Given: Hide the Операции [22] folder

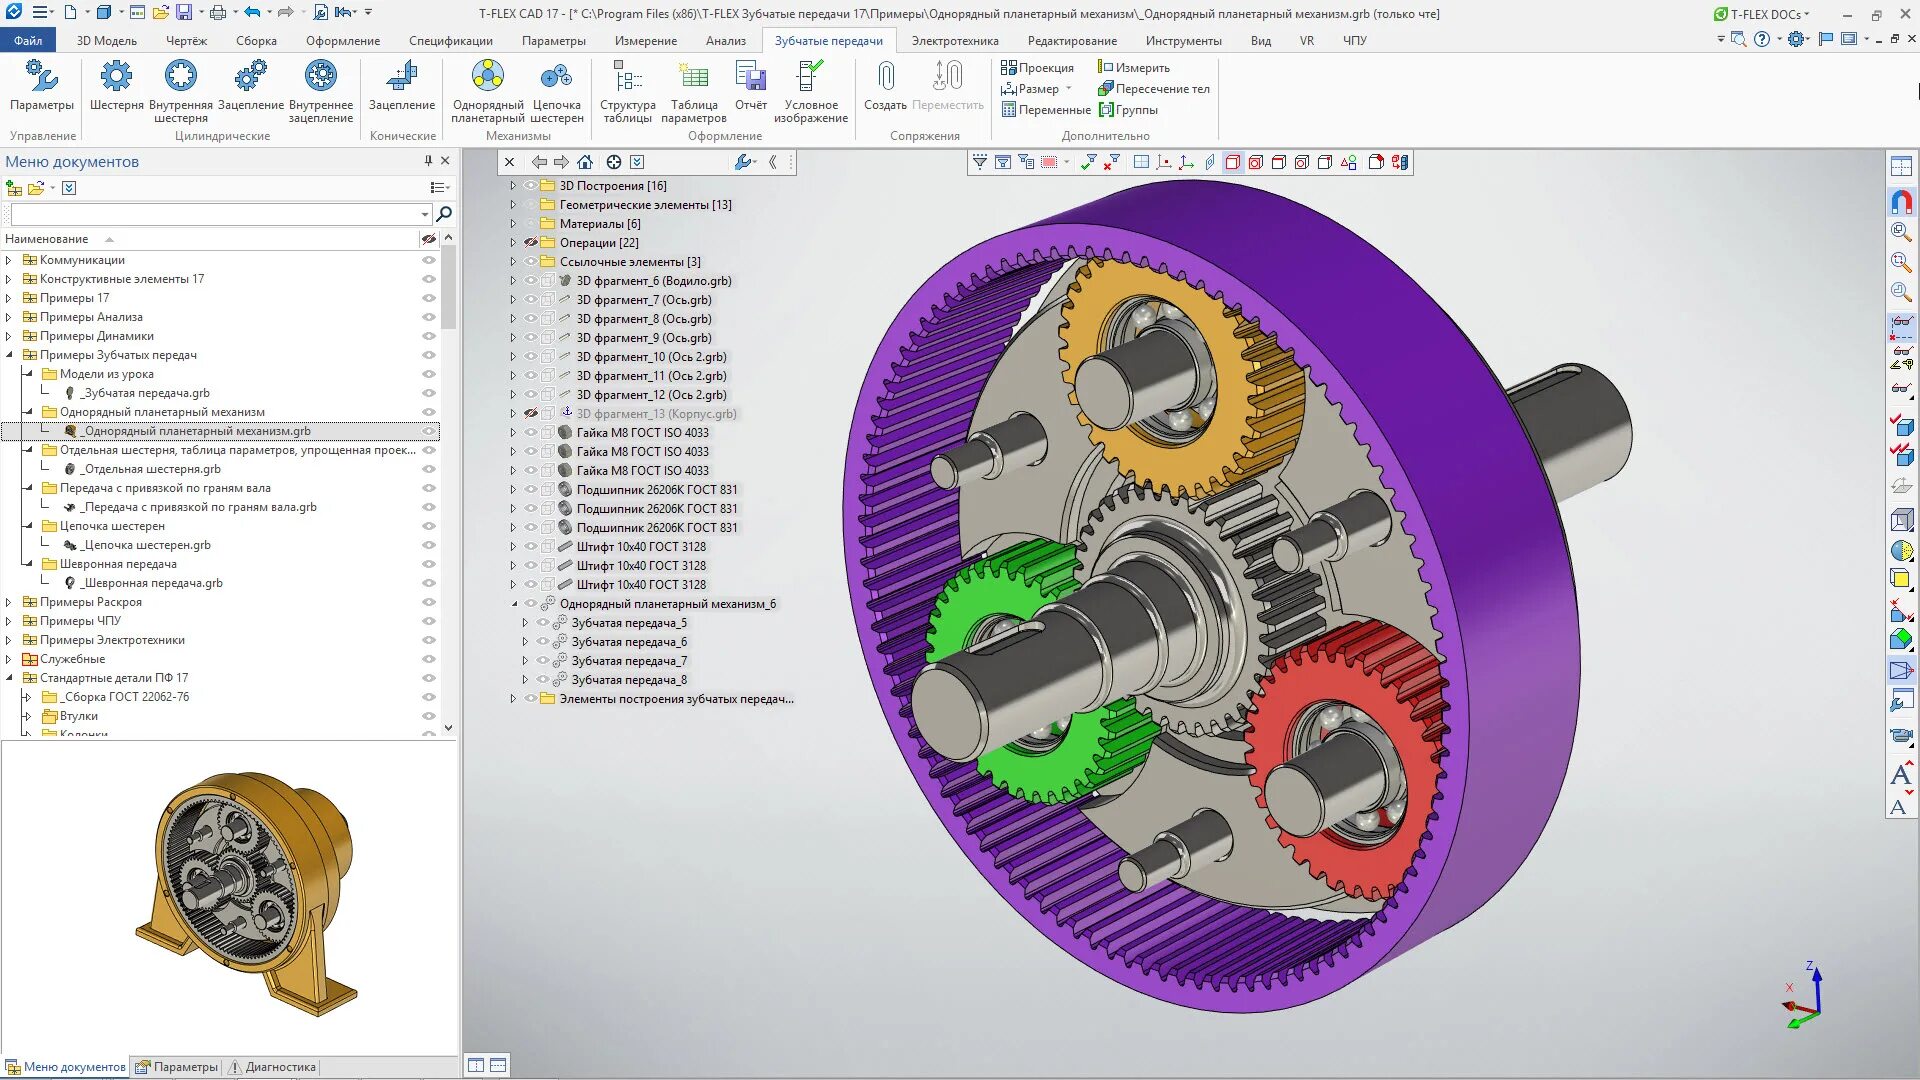Looking at the screenshot, I should tap(531, 243).
